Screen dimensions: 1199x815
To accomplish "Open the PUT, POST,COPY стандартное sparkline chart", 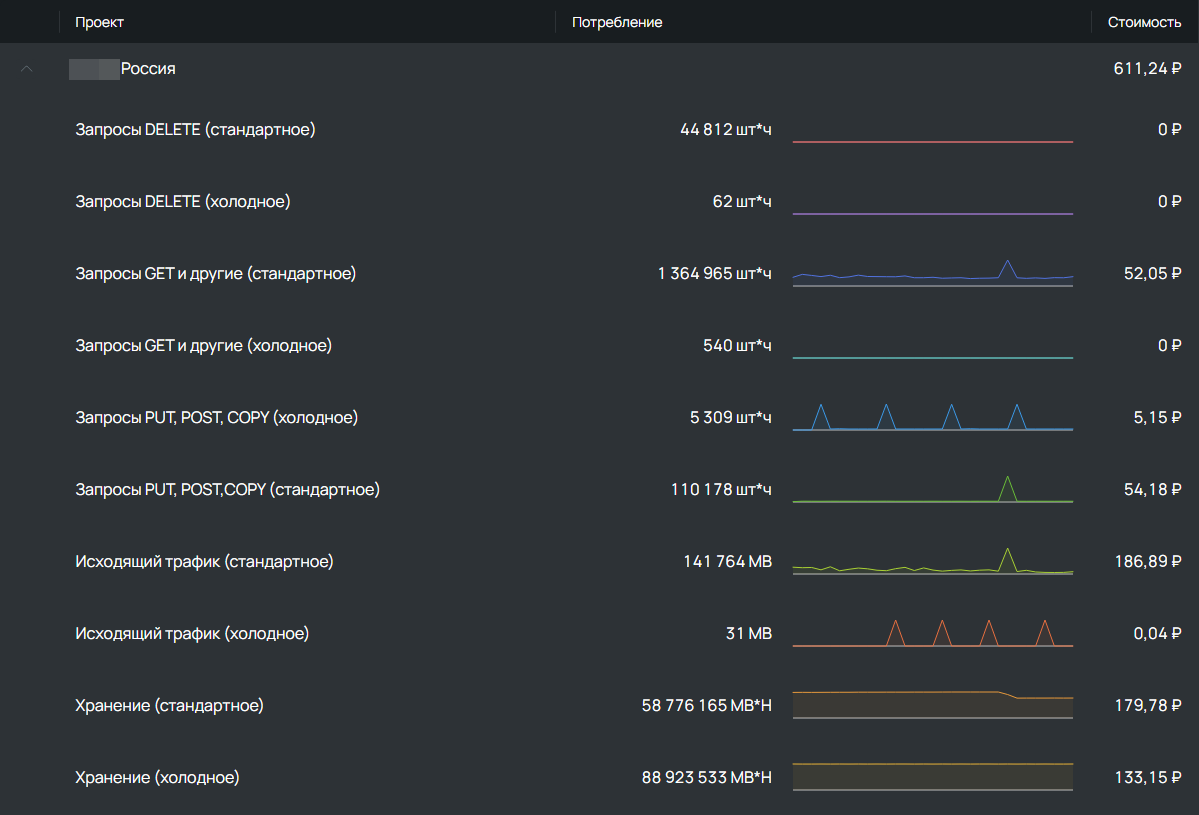I will (932, 489).
